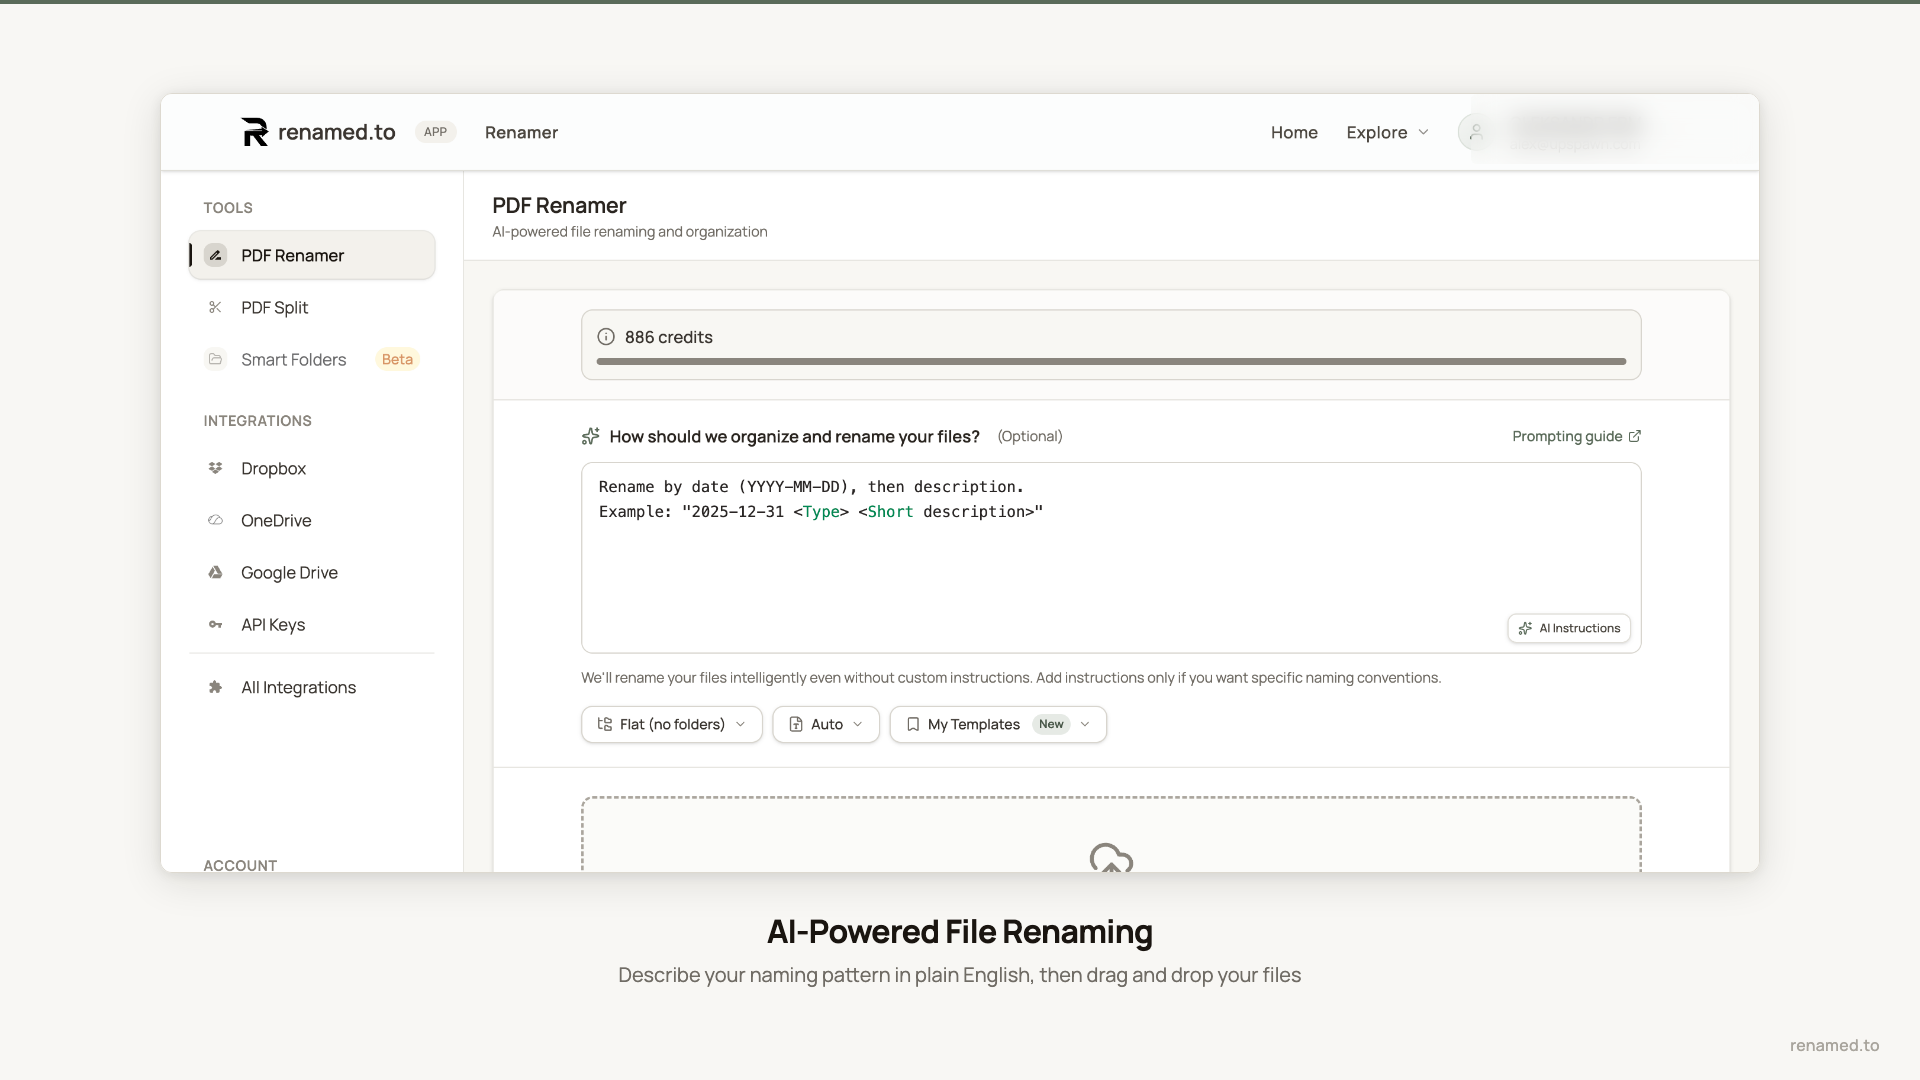Viewport: 1920px width, 1080px height.
Task: Click the credits info icon
Action: (606, 337)
